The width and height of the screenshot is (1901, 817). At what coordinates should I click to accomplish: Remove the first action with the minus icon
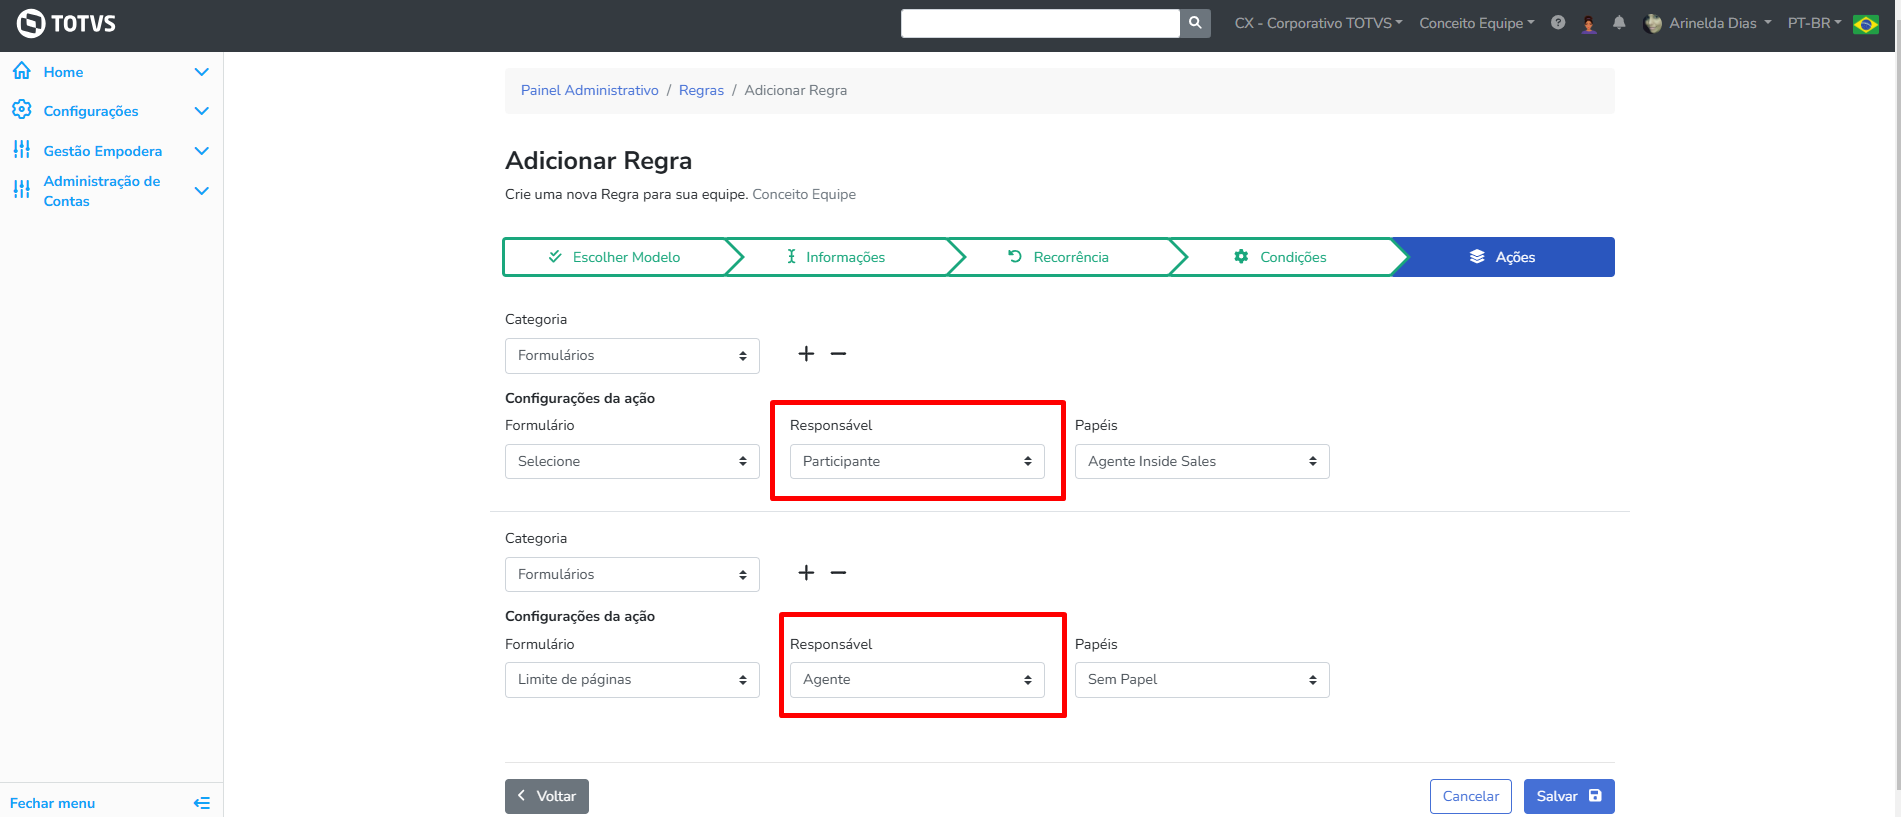(838, 354)
